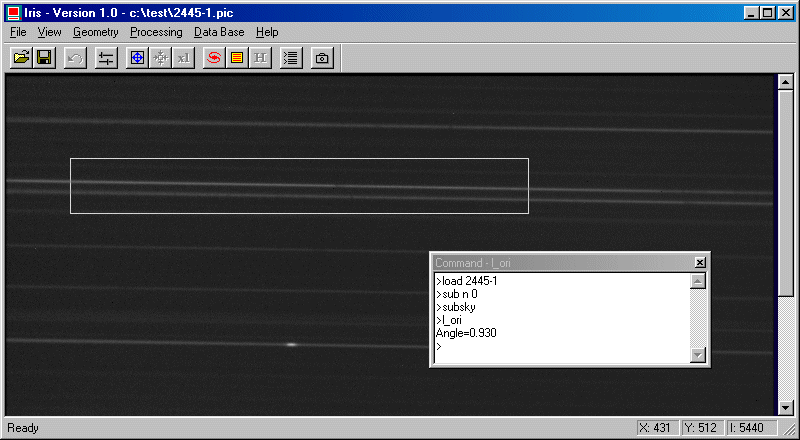Click the grayed H toolbar icon
This screenshot has width=800, height=440.
pyautogui.click(x=260, y=58)
